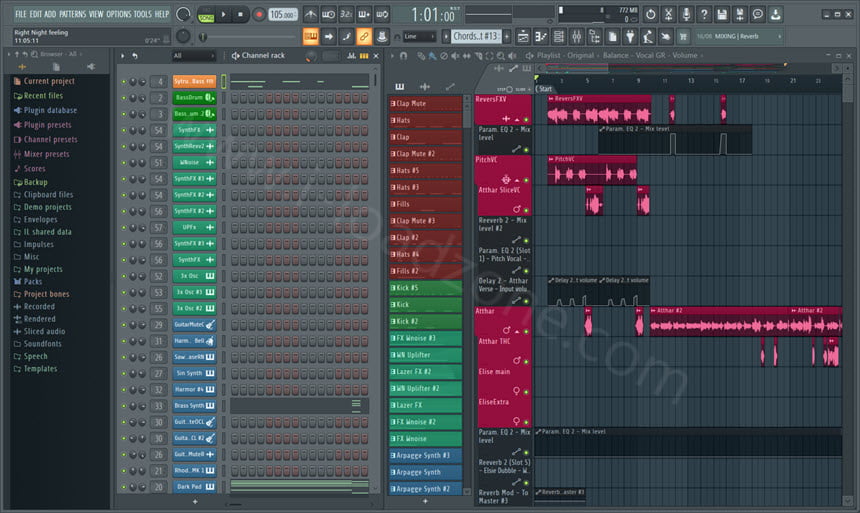Toggle the metronome icon

click(310, 15)
